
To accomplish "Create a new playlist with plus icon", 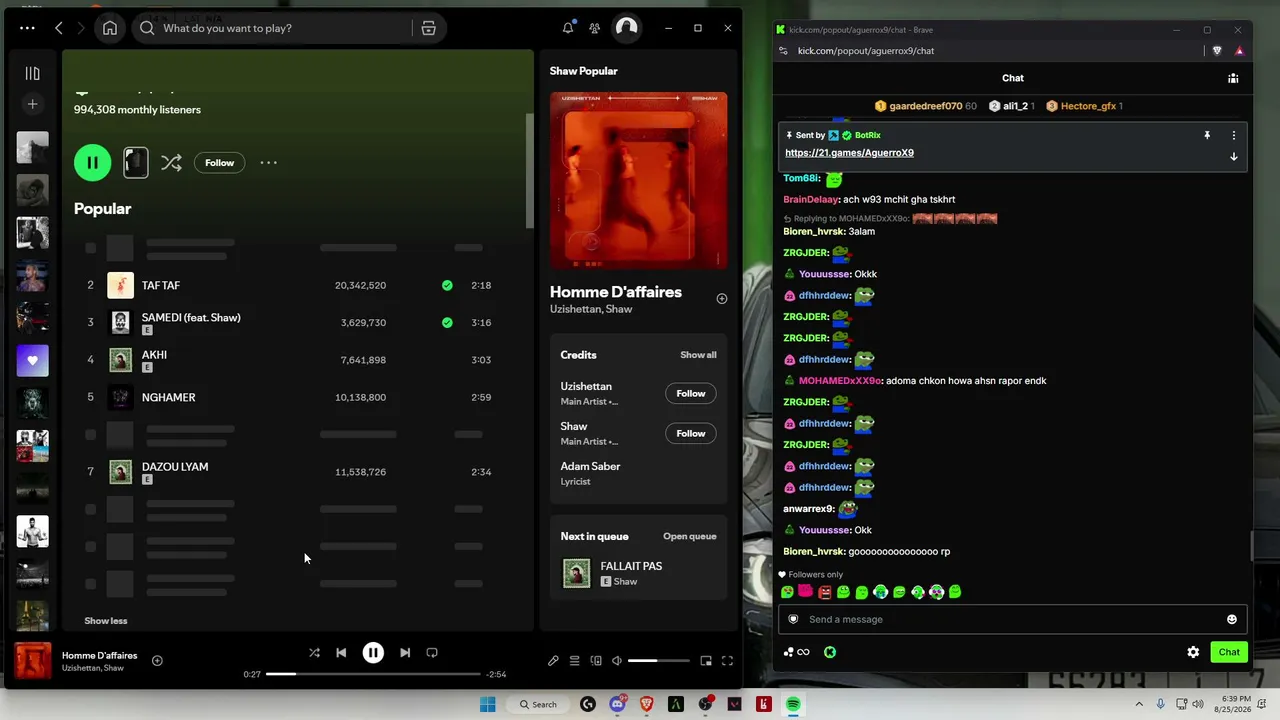I will (32, 104).
